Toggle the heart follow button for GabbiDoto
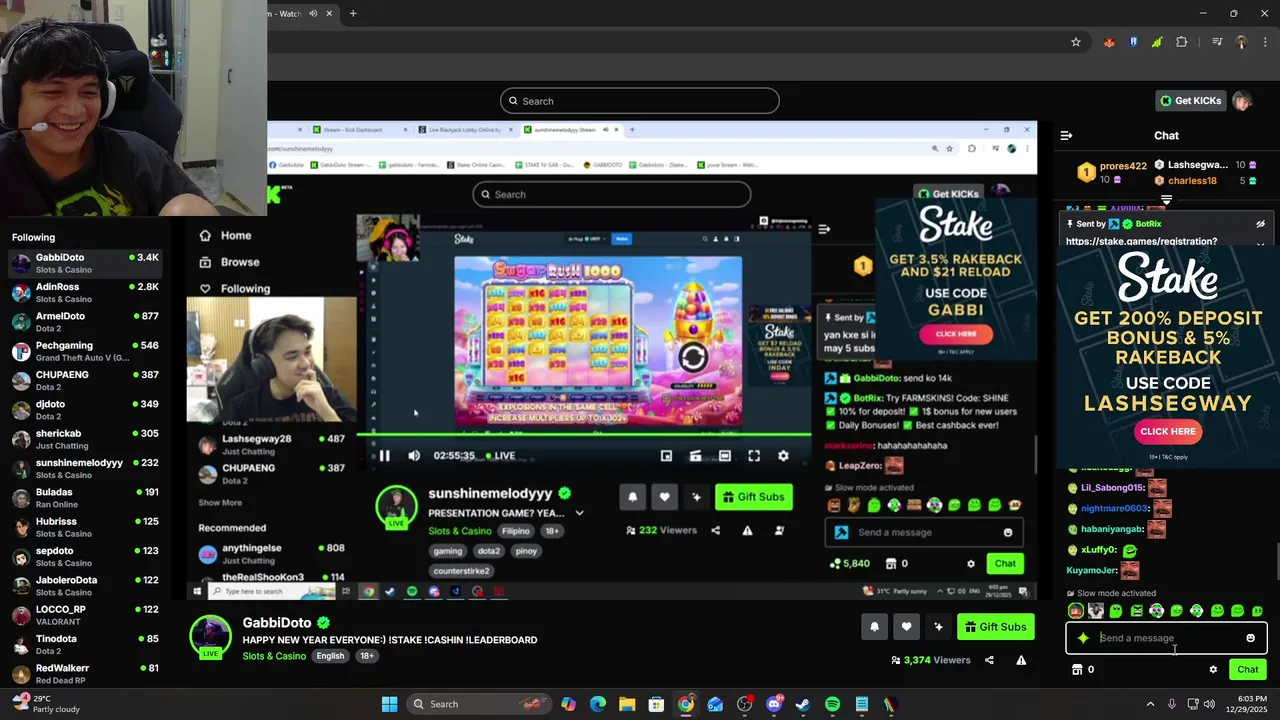Image resolution: width=1280 pixels, height=720 pixels. (906, 627)
